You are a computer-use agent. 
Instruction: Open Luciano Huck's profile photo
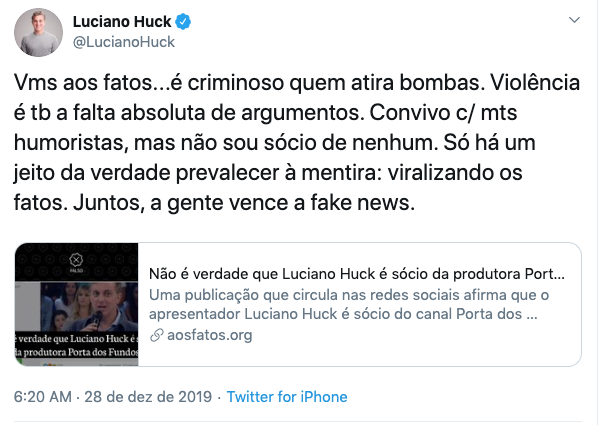(39, 32)
